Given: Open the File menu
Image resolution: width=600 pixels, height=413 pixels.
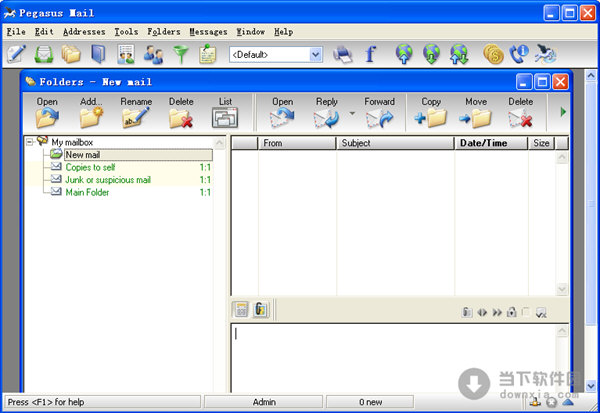Looking at the screenshot, I should 16,32.
